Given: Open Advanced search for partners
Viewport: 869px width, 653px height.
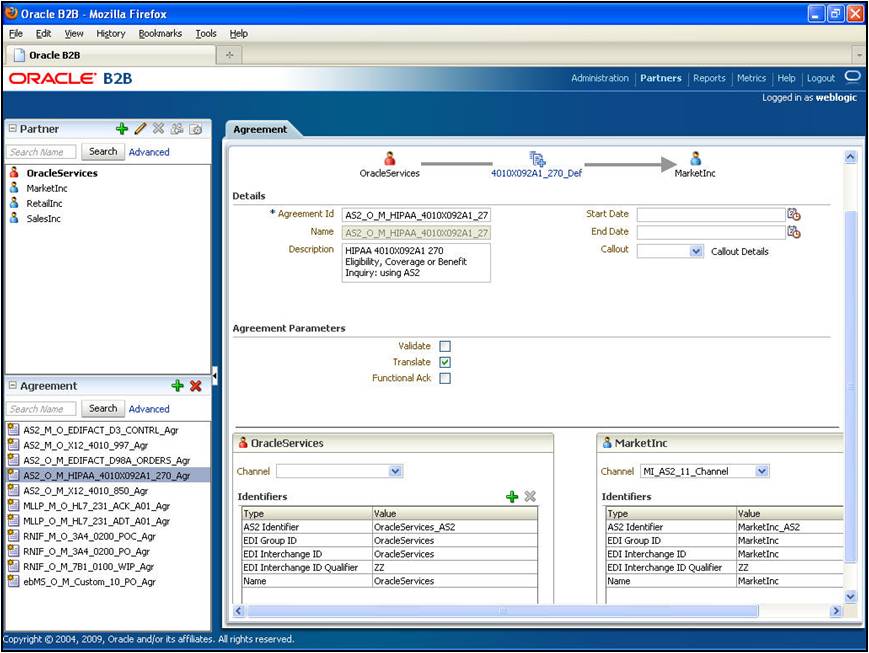Looking at the screenshot, I should click(x=149, y=152).
